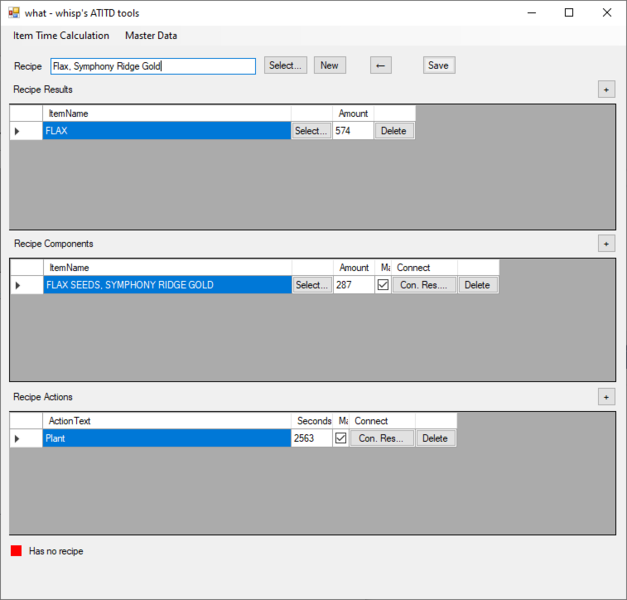Screen dimensions: 627x600
Task: Toggle the checkbox in the Flax Seeds row
Action: [x=383, y=285]
